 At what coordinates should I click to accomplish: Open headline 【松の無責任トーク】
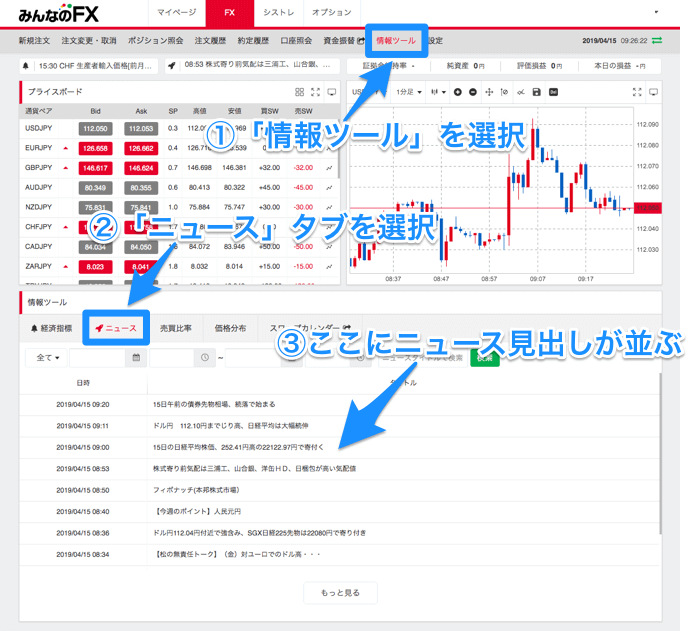coord(237,554)
